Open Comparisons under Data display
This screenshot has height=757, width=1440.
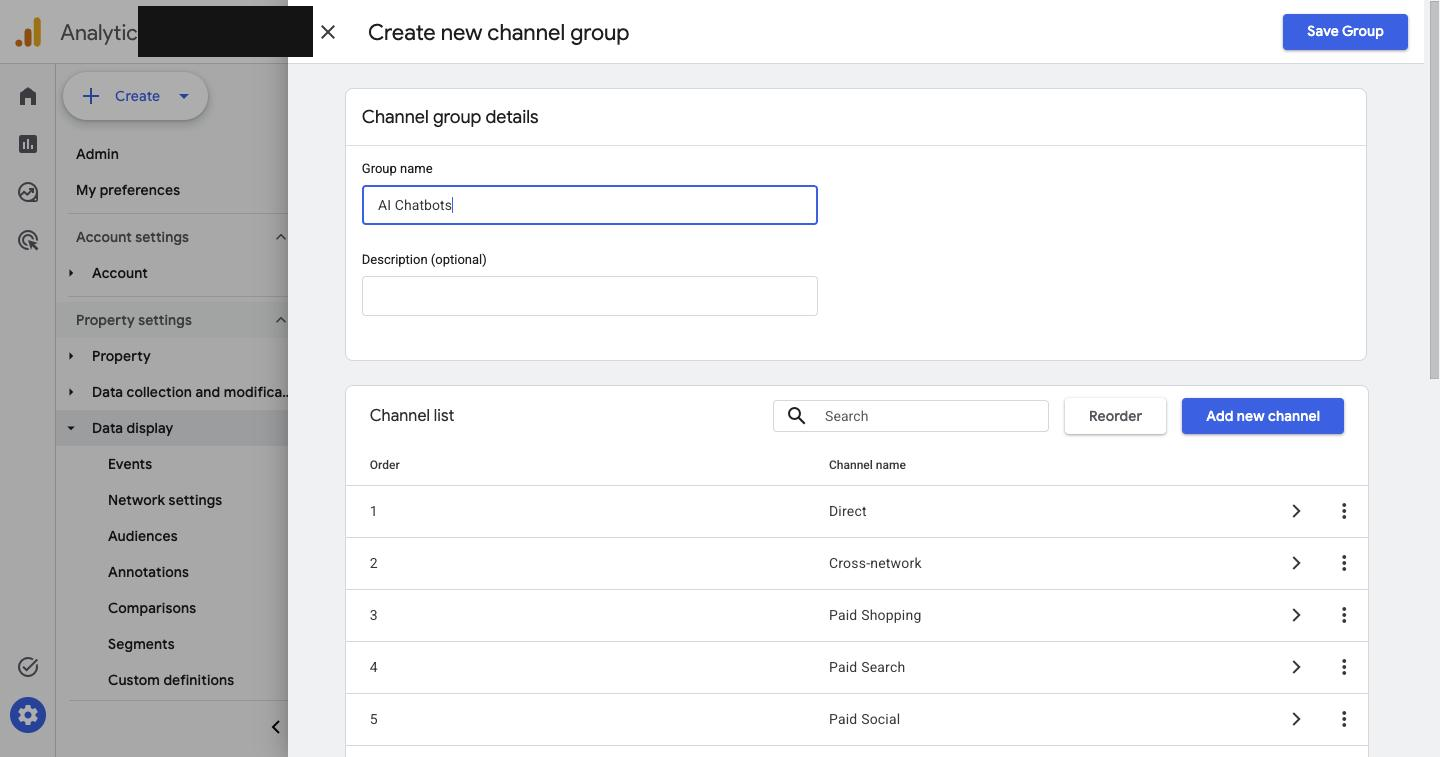coord(152,608)
